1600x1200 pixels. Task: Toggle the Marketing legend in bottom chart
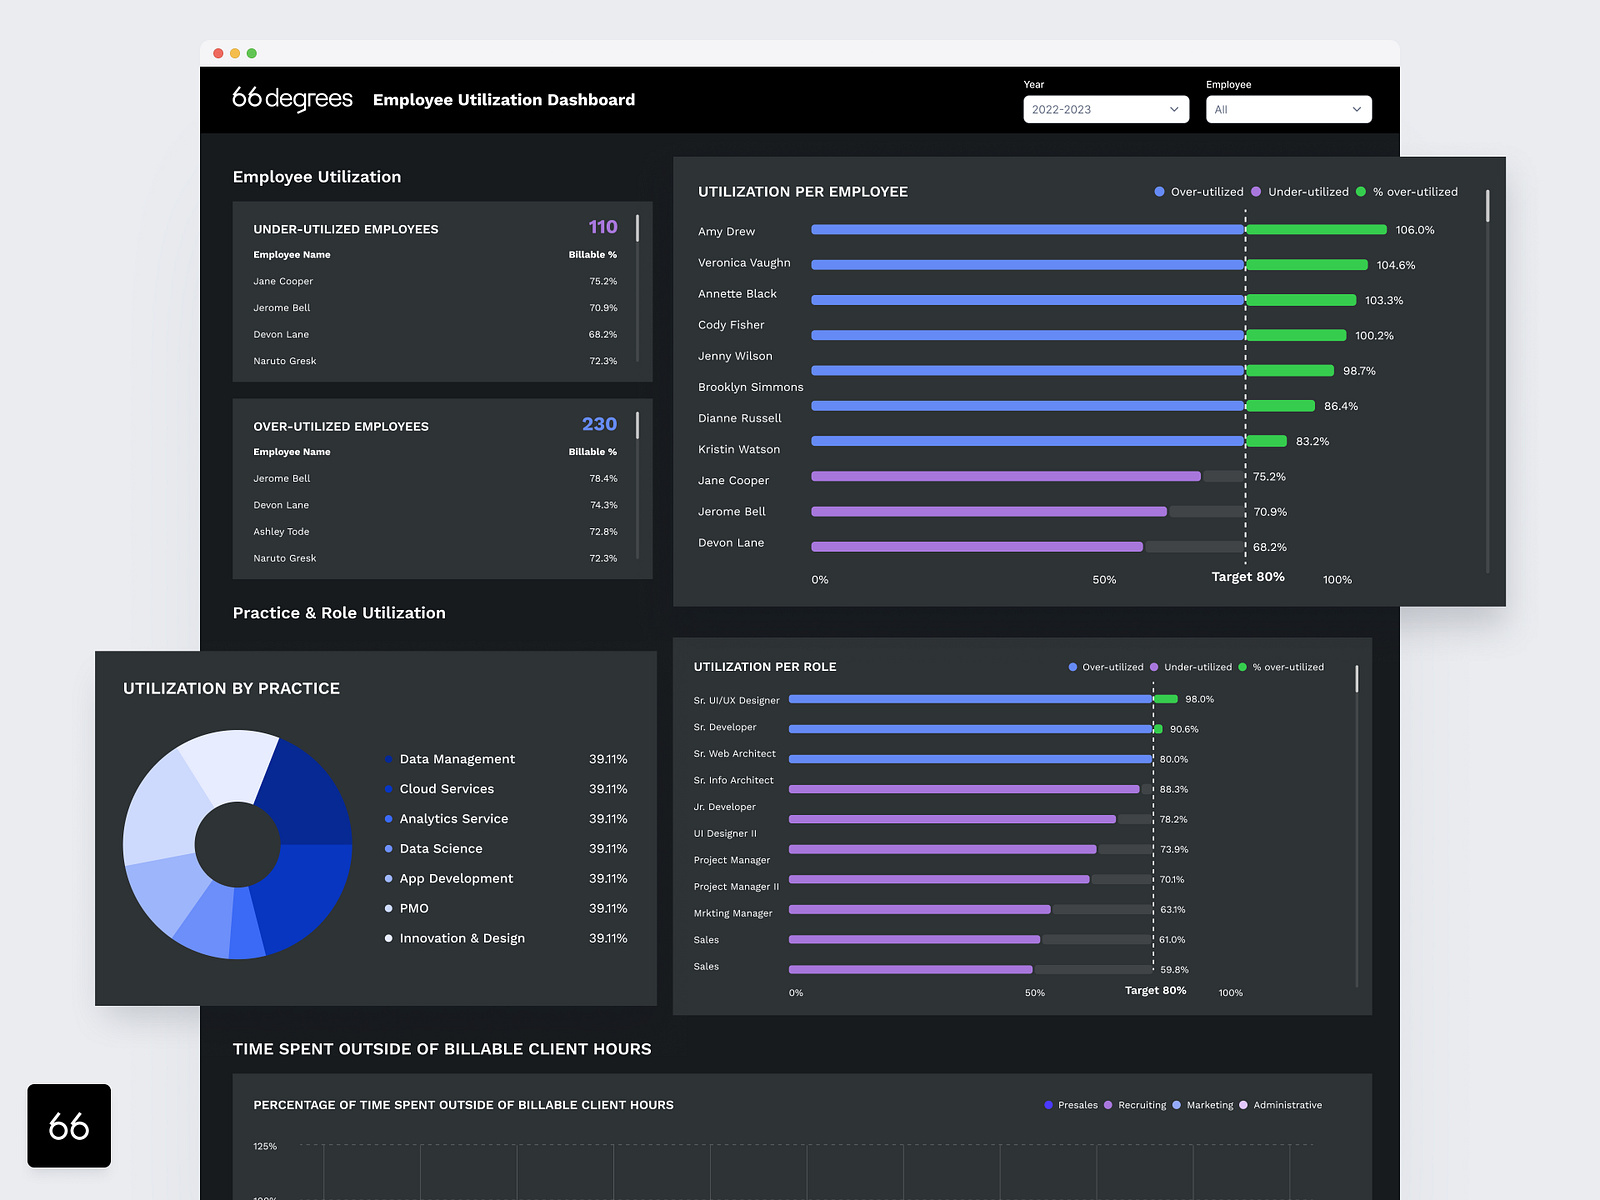[1180, 1105]
